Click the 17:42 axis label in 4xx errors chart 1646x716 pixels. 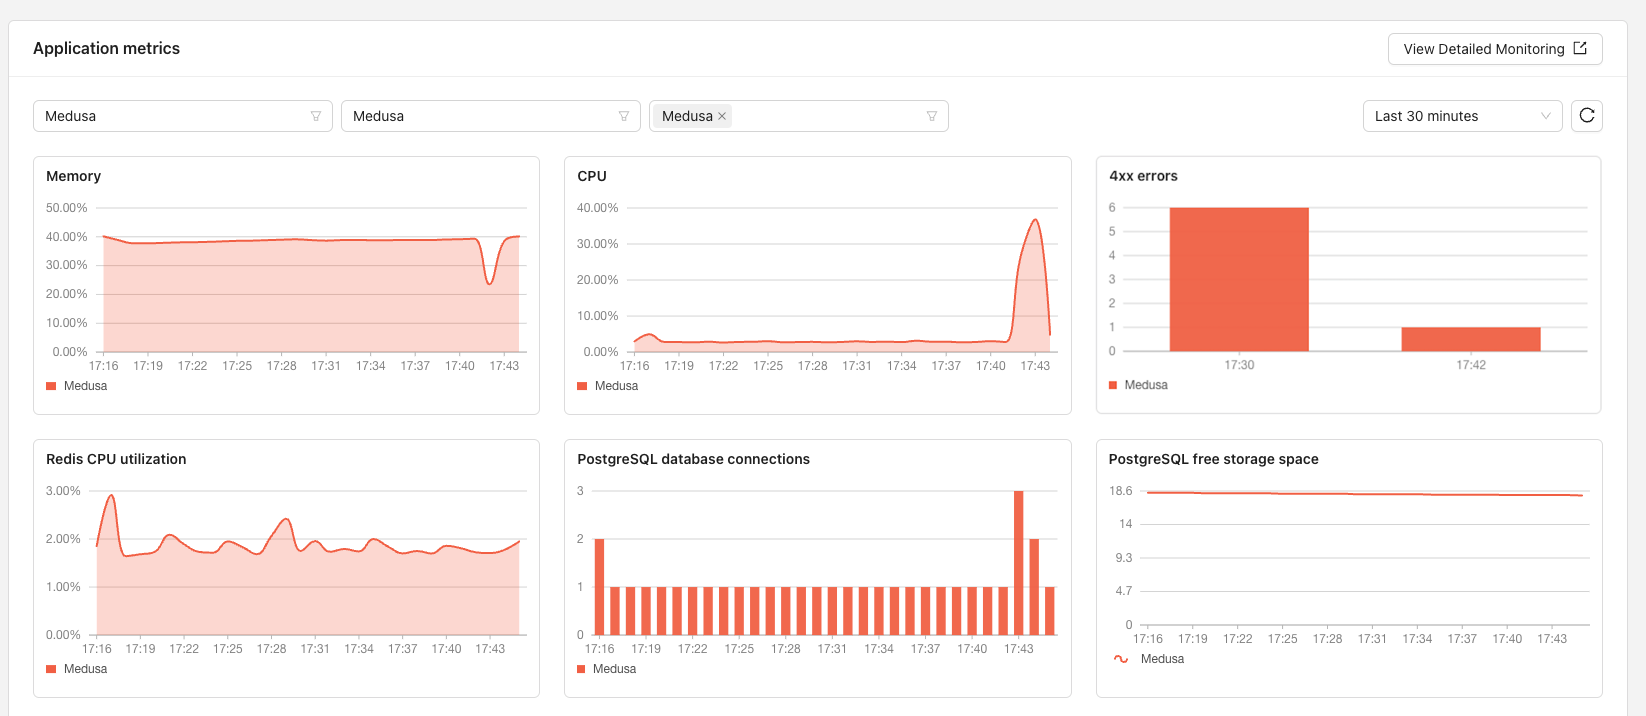pos(1471,365)
